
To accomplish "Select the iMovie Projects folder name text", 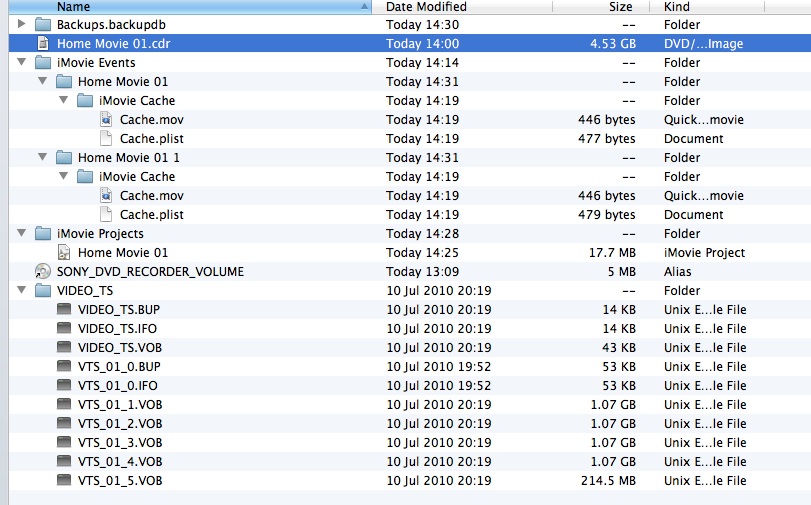I will 100,234.
